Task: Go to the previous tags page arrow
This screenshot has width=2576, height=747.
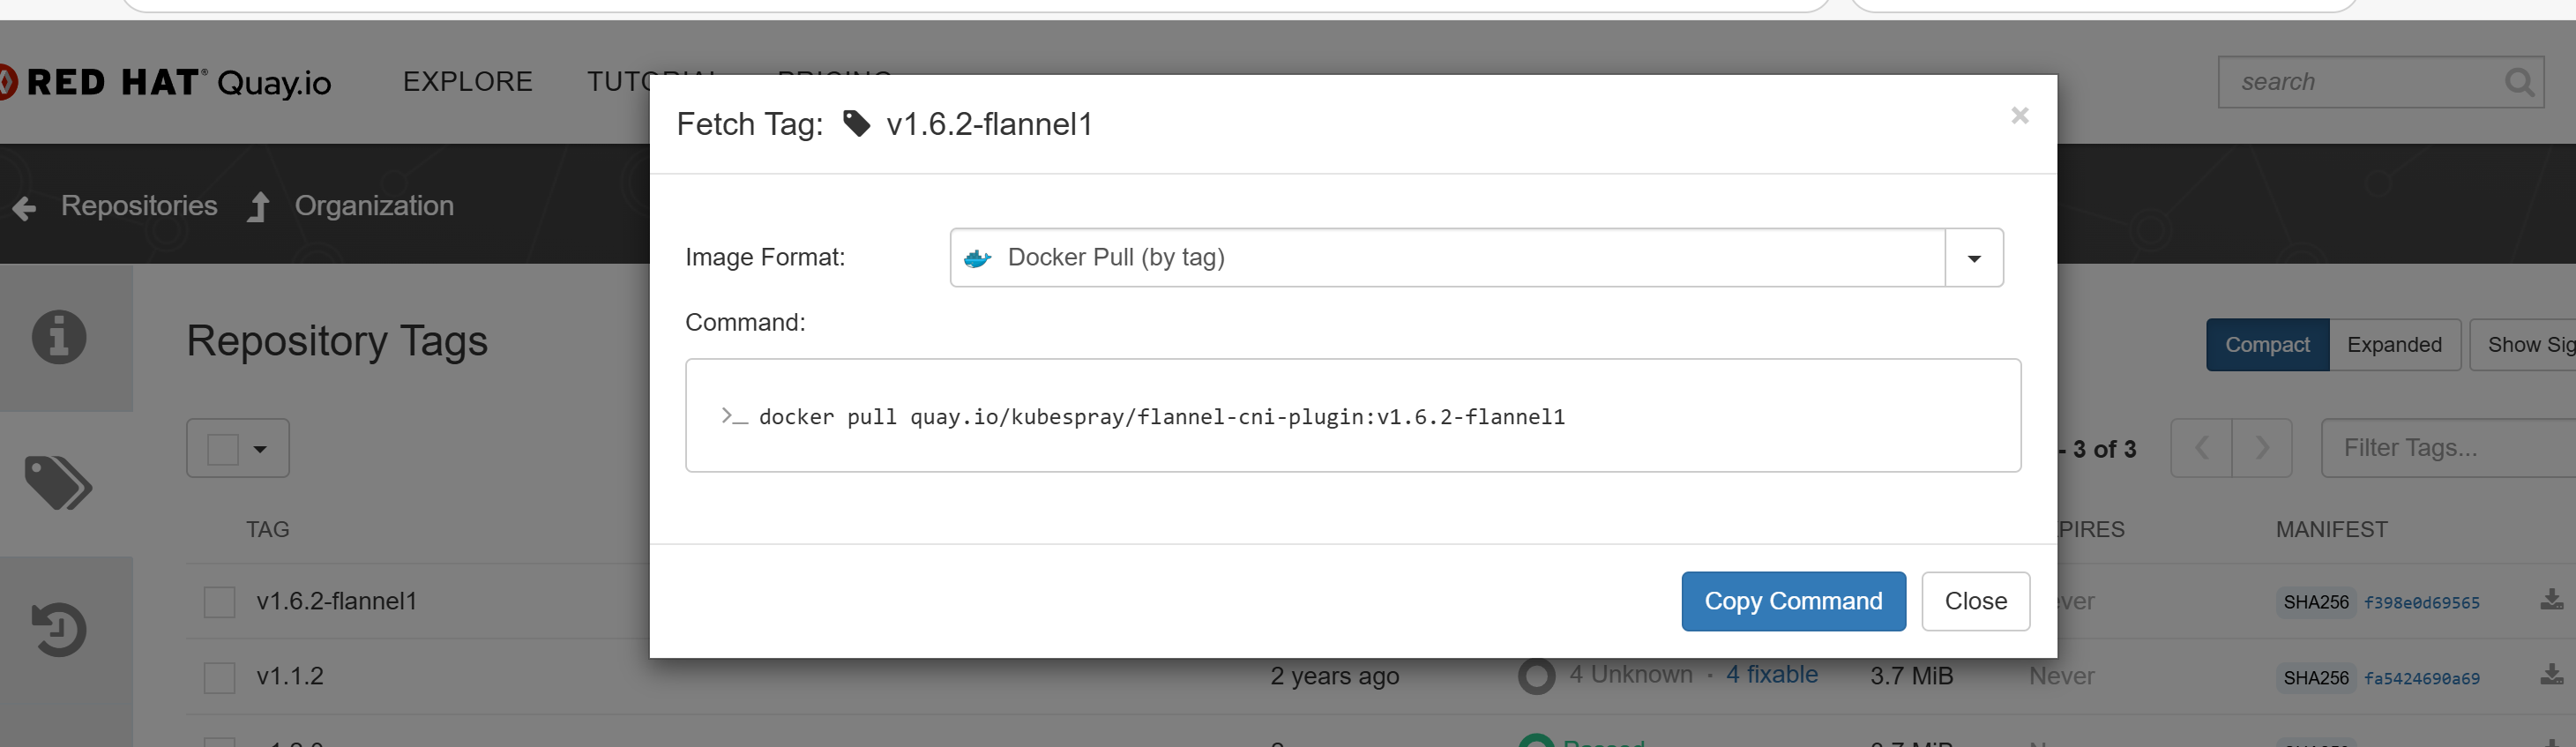Action: point(2201,448)
